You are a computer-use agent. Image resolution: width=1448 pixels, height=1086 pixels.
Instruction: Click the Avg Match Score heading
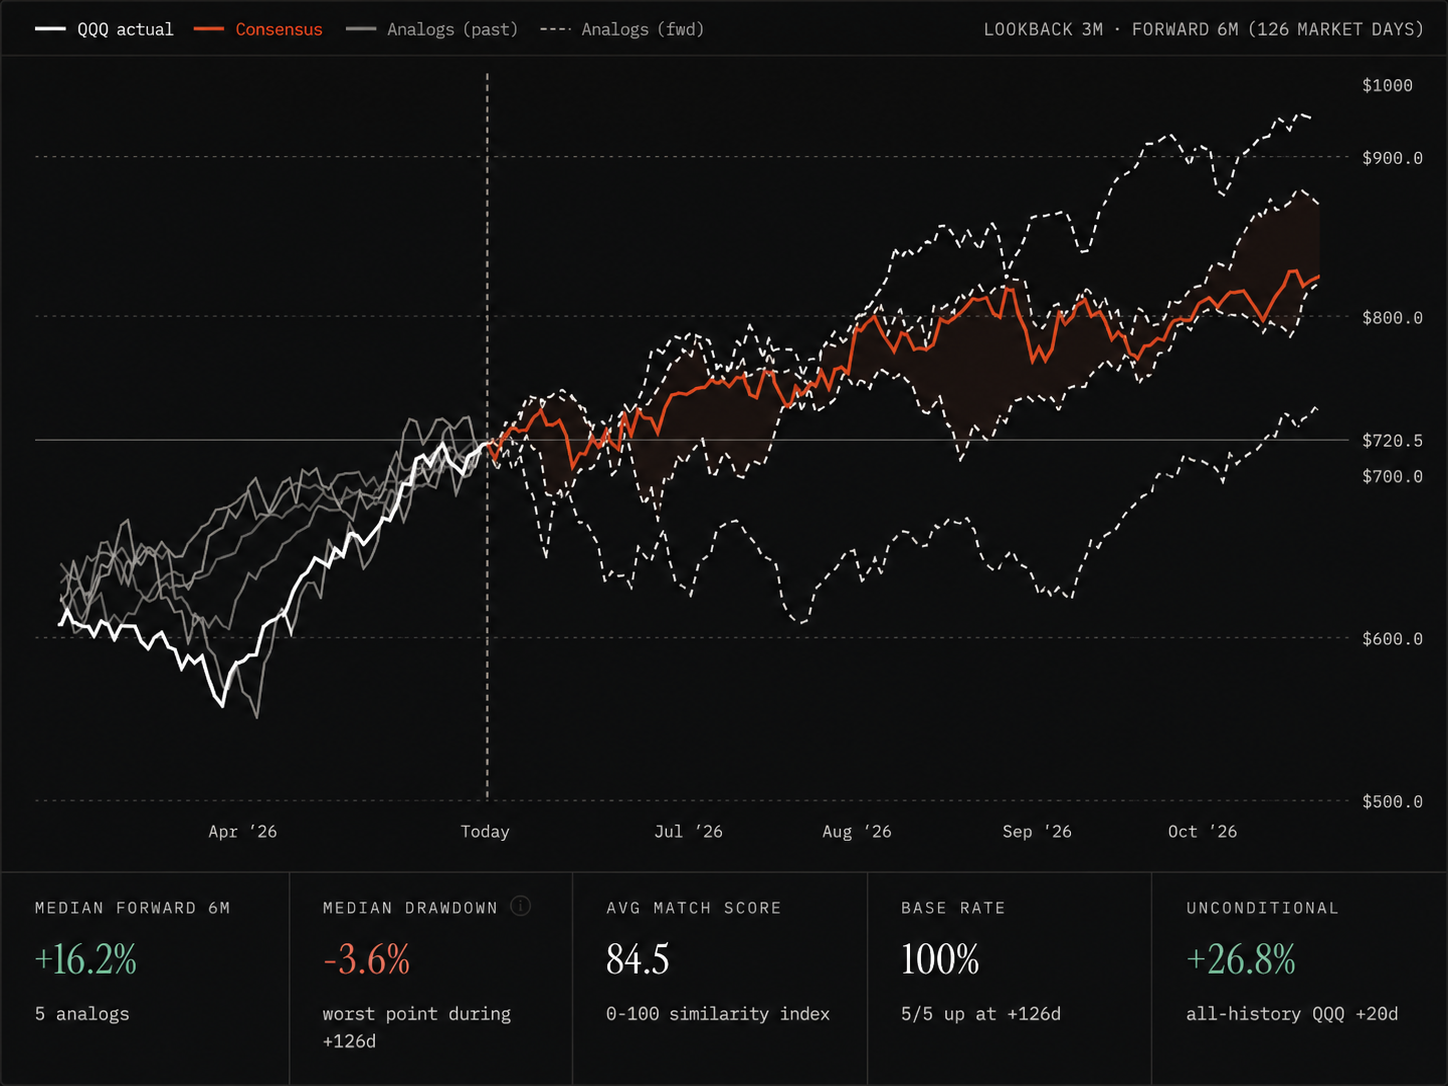point(694,908)
